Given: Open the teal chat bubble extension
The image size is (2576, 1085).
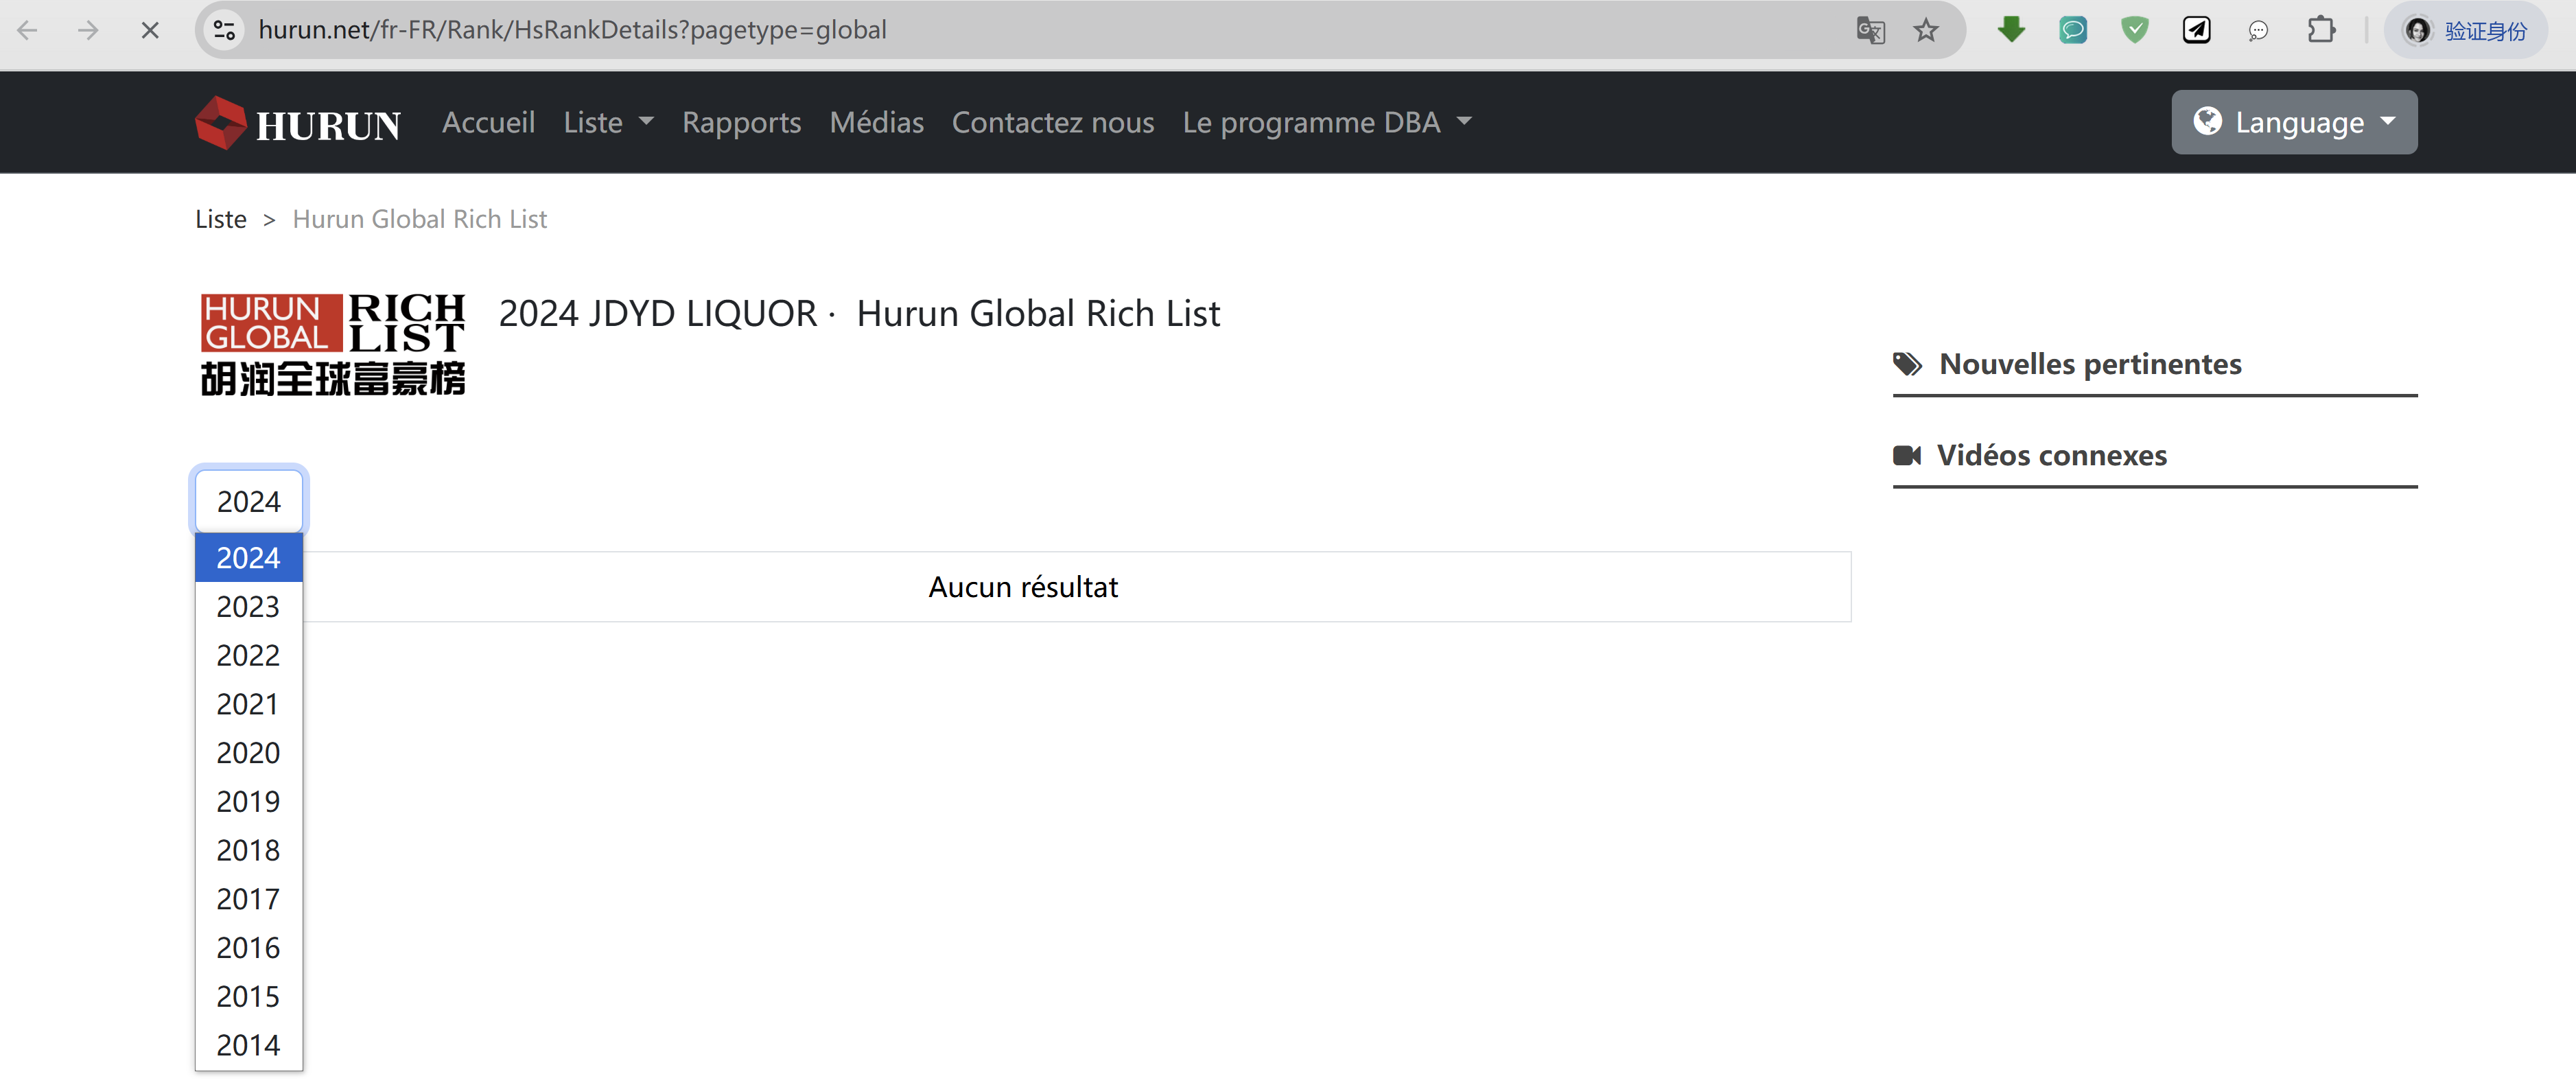Looking at the screenshot, I should pyautogui.click(x=2073, y=30).
